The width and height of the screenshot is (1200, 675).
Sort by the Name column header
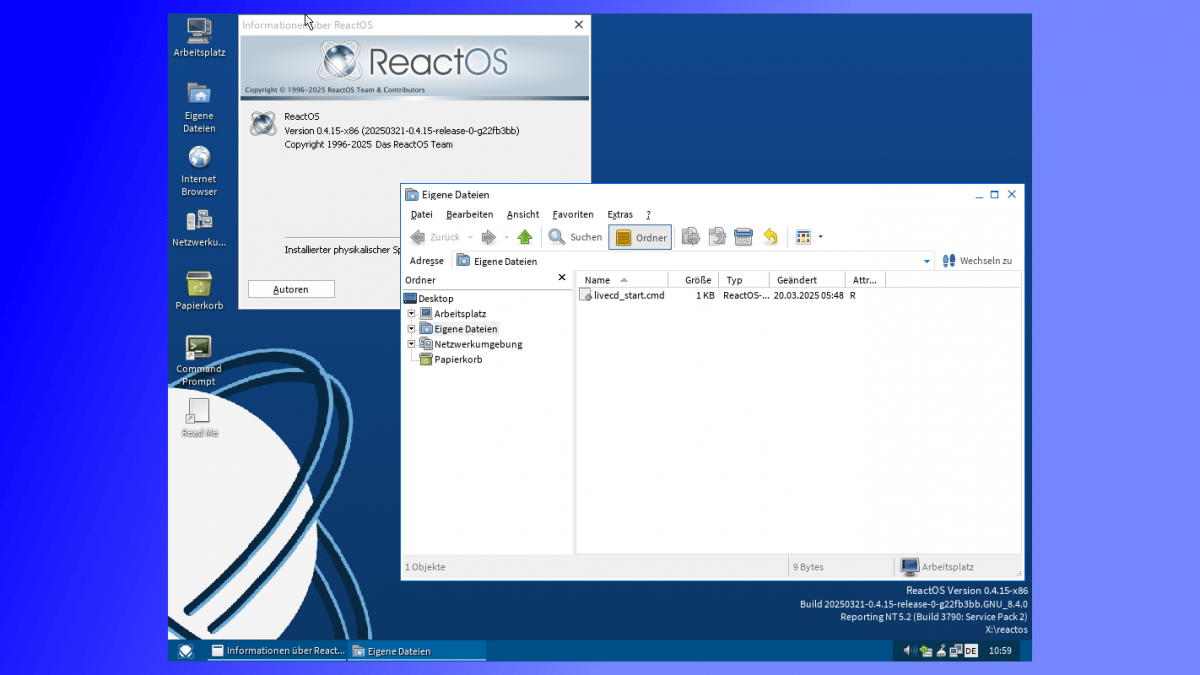601,280
